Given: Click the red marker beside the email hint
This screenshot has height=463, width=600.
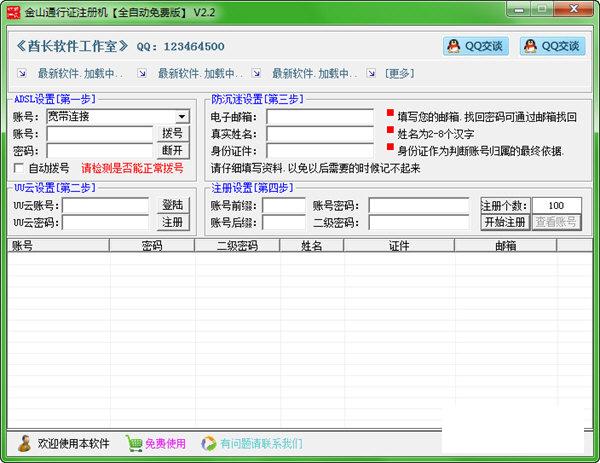Looking at the screenshot, I should coord(390,114).
